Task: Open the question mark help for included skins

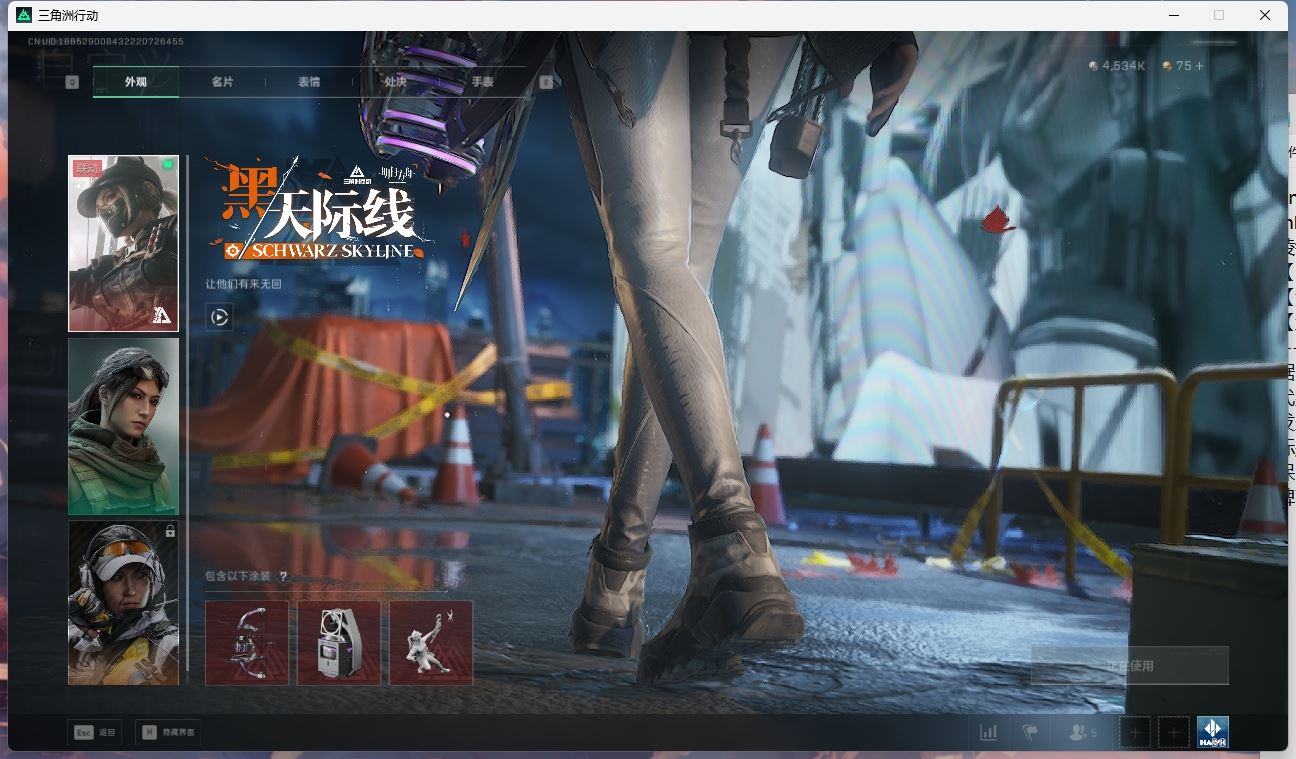Action: 283,577
